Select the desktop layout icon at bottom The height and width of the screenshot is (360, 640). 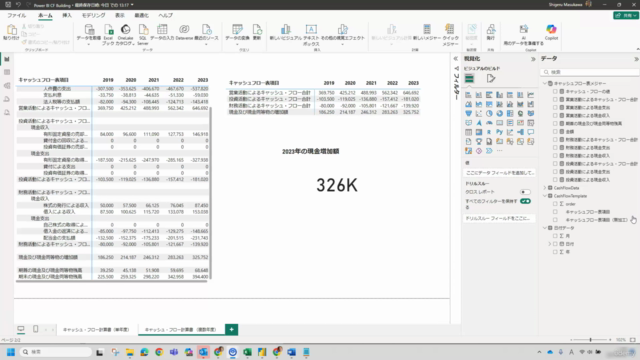[x=21, y=329]
